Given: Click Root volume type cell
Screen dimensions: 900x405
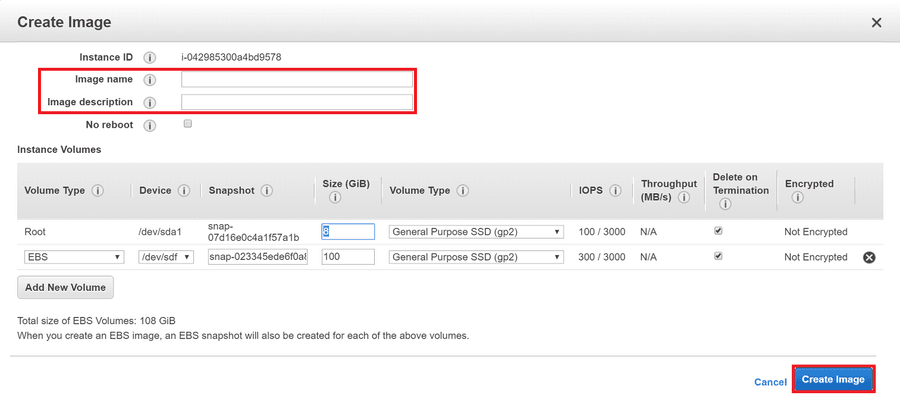Looking at the screenshot, I should click(35, 232).
